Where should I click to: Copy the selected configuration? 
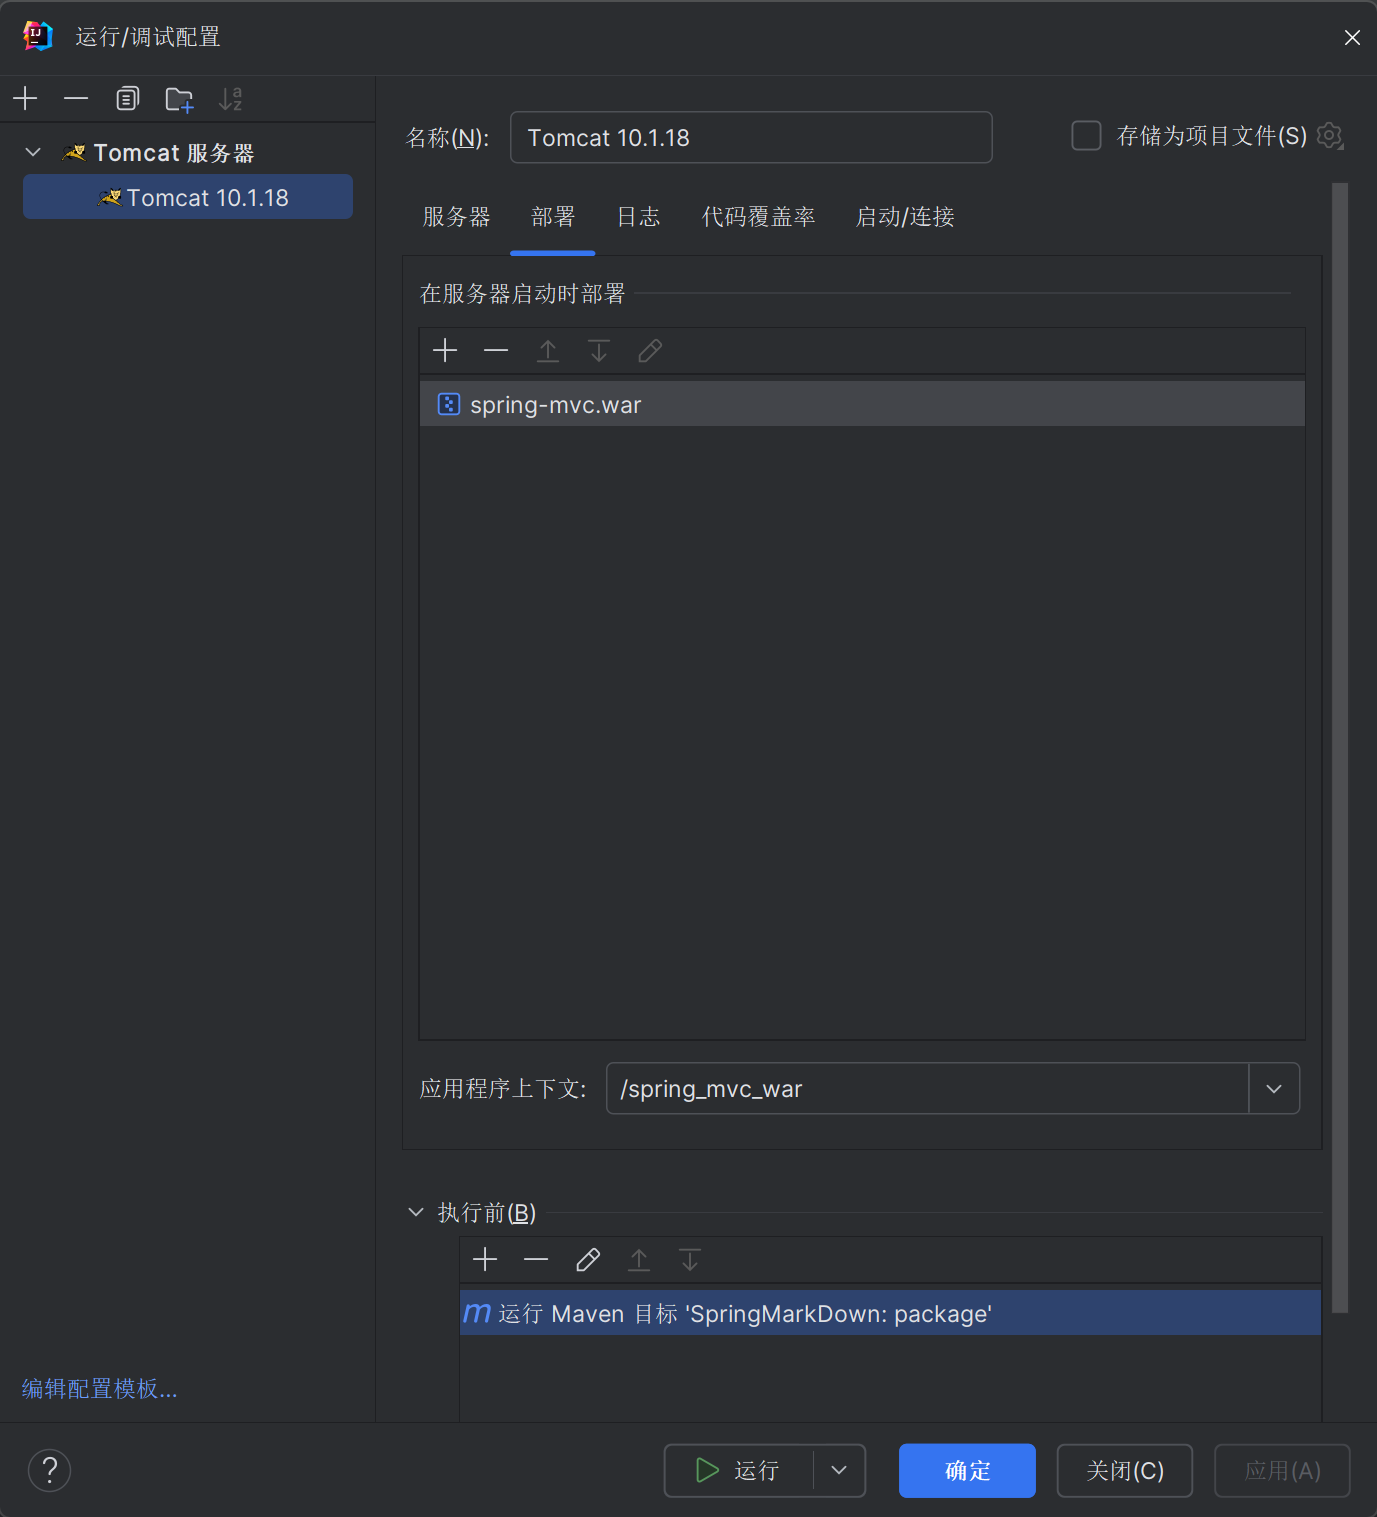[127, 98]
